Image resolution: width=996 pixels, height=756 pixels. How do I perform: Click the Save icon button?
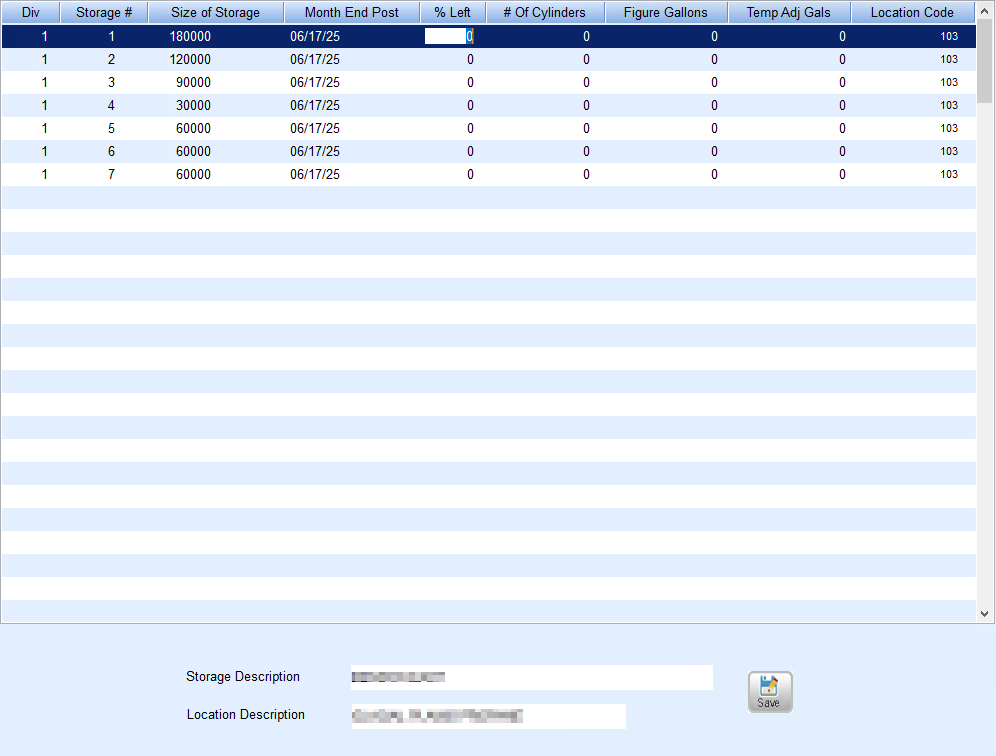(x=769, y=691)
